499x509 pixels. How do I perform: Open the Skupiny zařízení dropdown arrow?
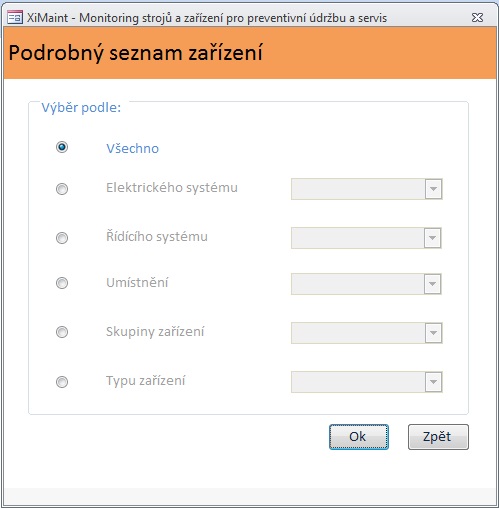tap(433, 333)
